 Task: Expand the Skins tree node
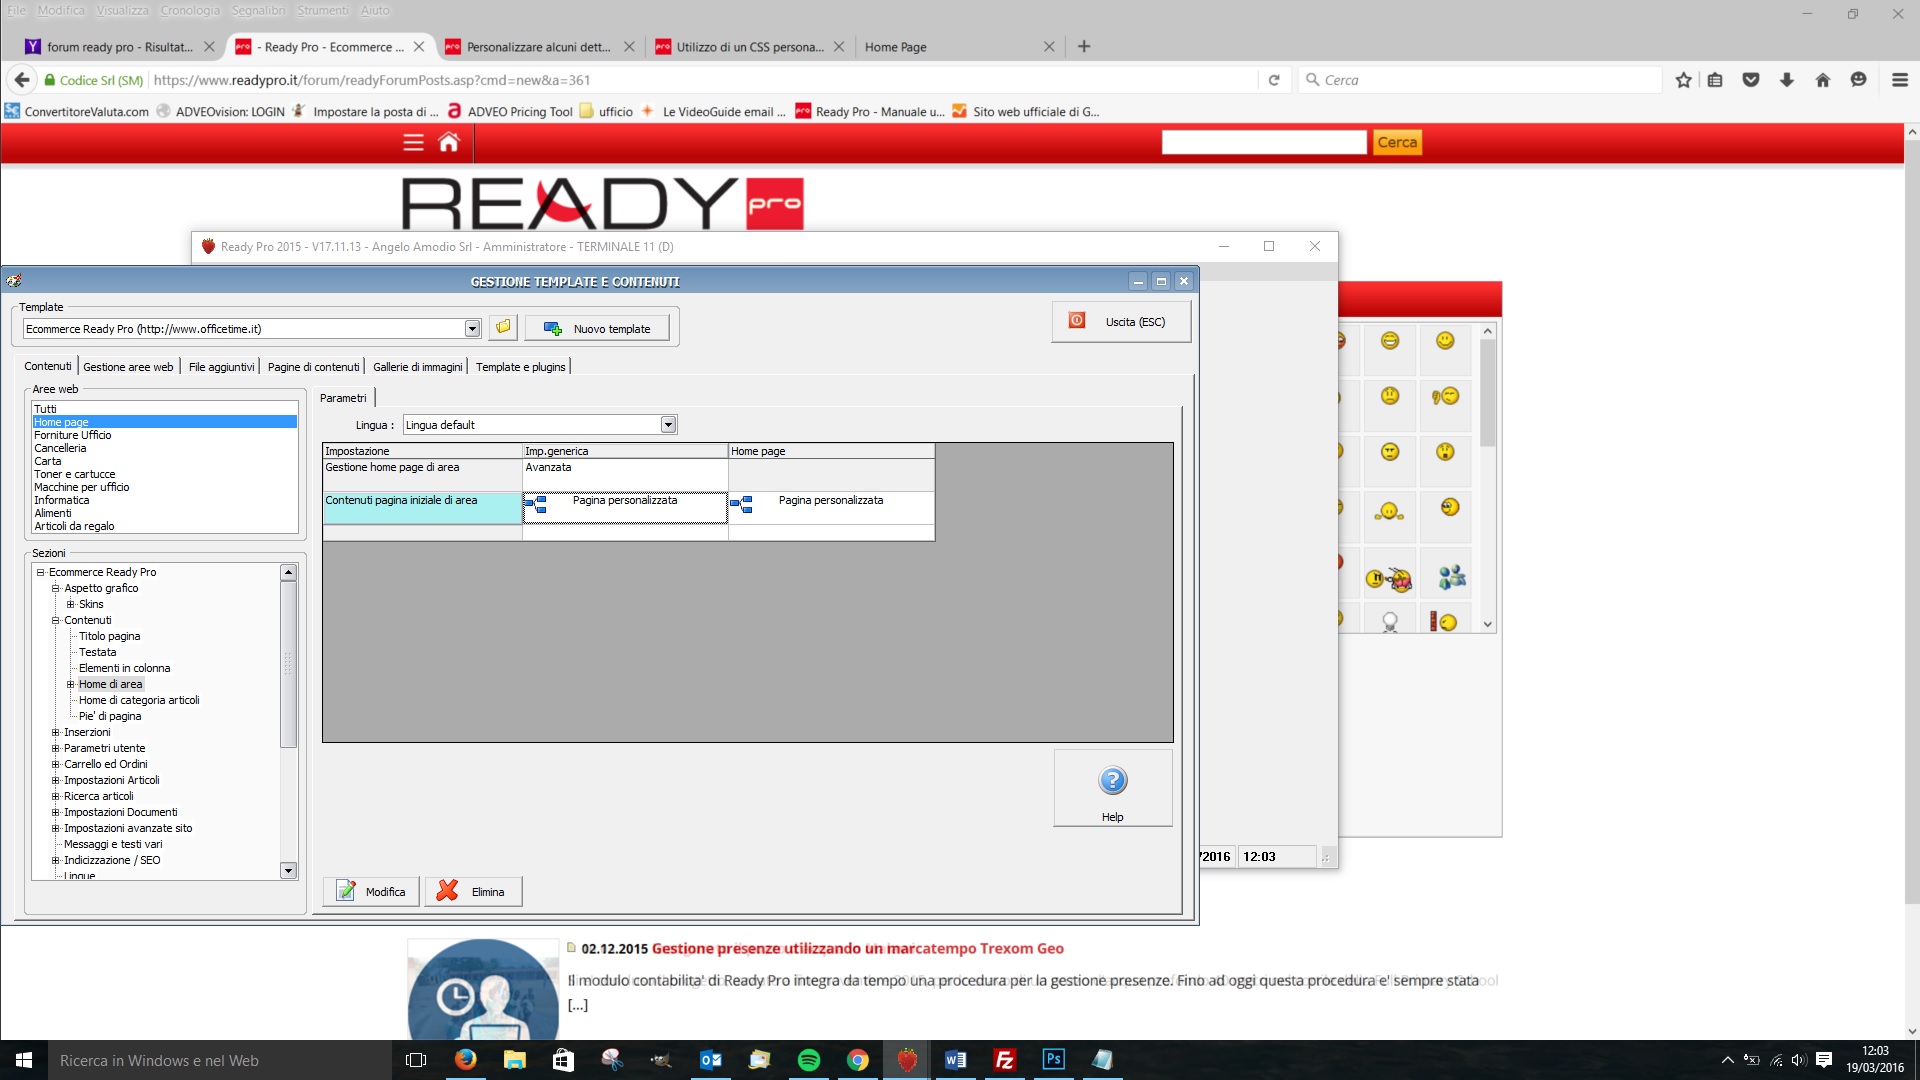71,604
